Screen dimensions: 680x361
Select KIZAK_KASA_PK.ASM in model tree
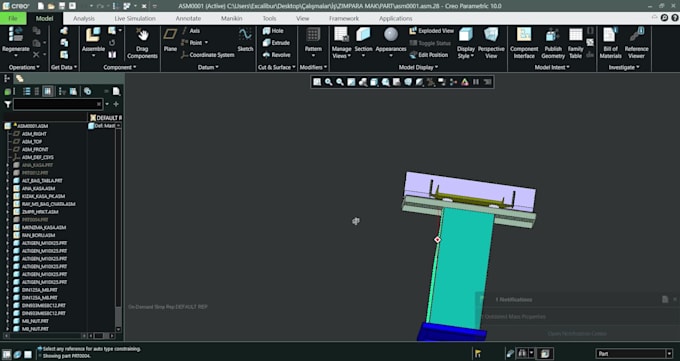[43, 196]
